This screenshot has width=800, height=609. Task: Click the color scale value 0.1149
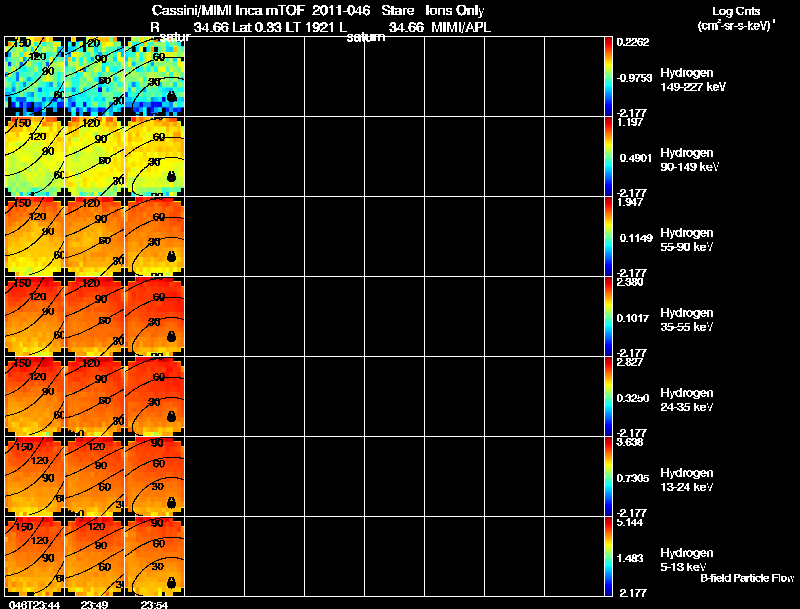636,238
